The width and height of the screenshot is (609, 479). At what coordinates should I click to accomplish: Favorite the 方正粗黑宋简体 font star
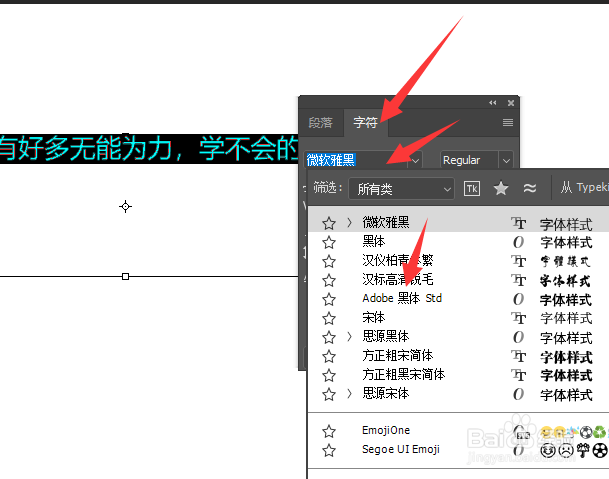329,375
